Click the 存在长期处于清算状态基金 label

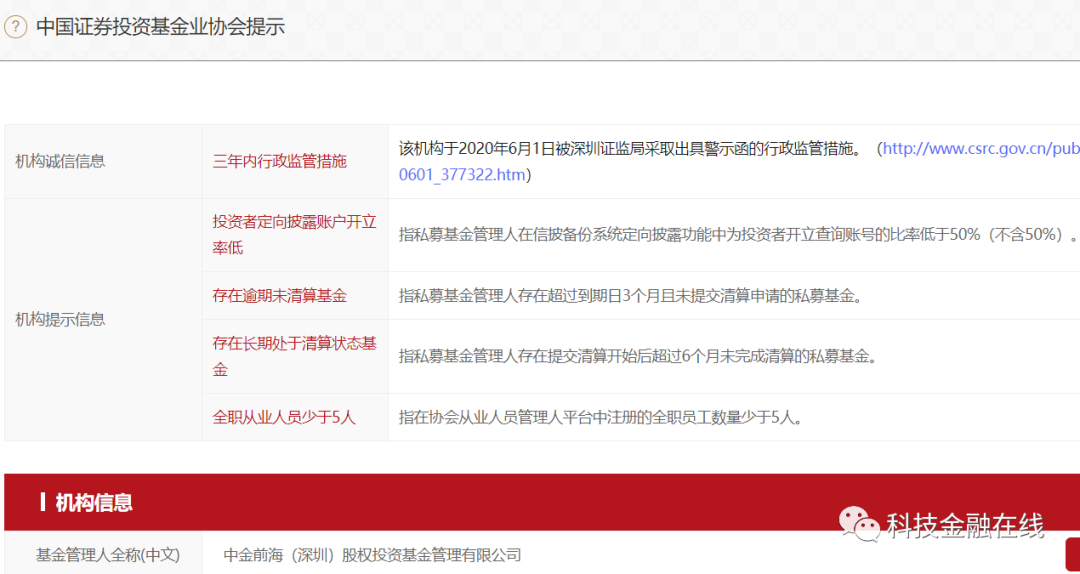(295, 356)
